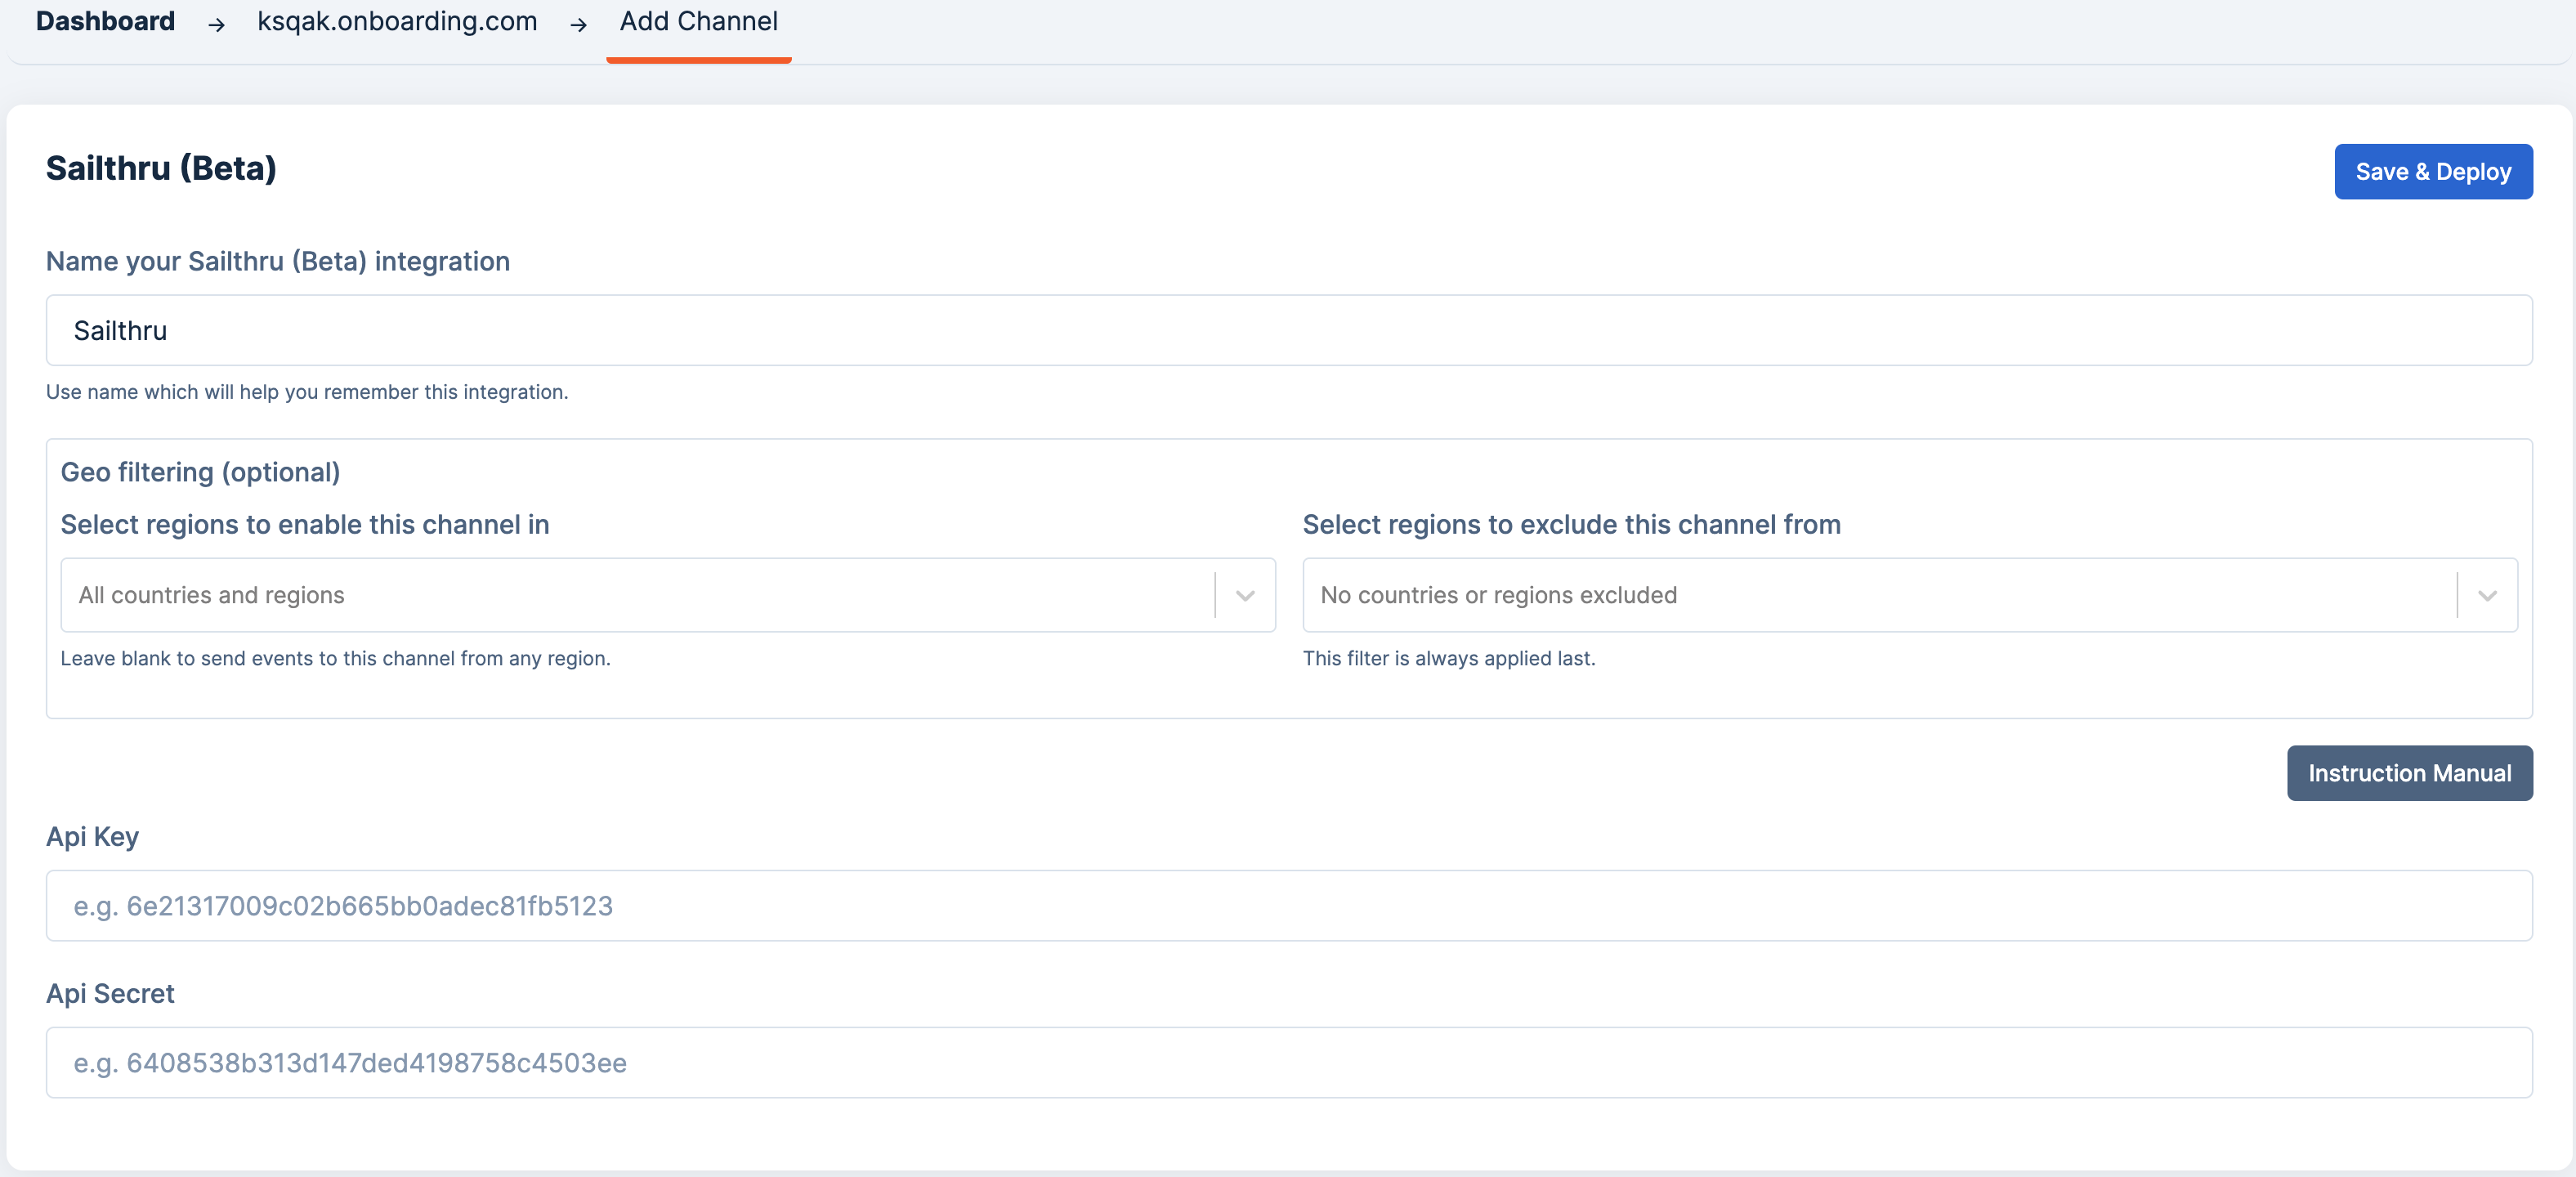The image size is (2576, 1177).
Task: Open ksqak.onboarding.com breadcrumb
Action: 397,21
